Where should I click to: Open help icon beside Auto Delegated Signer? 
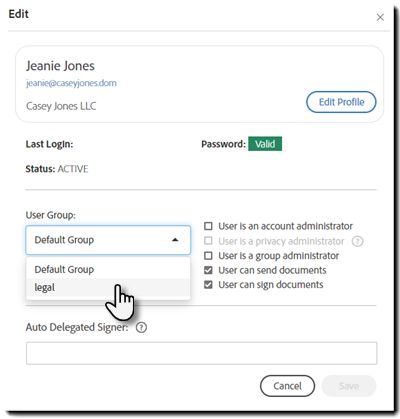141,327
